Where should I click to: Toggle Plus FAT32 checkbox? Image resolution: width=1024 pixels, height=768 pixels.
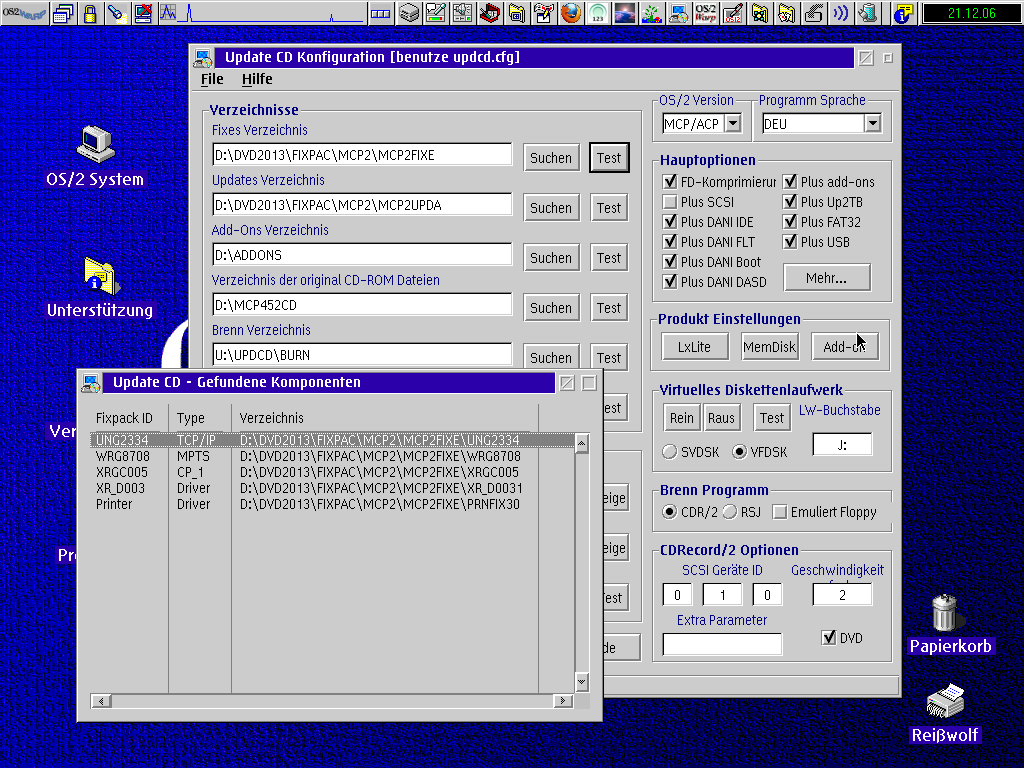pos(790,222)
